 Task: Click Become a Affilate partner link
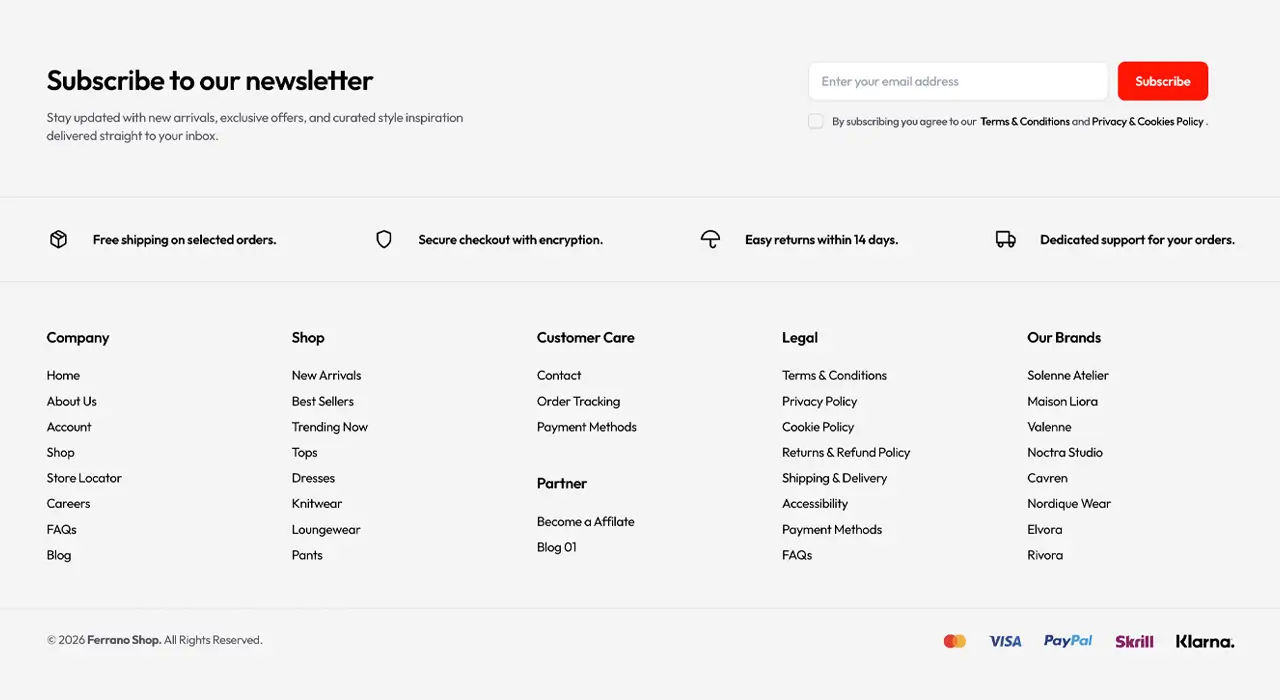[585, 521]
